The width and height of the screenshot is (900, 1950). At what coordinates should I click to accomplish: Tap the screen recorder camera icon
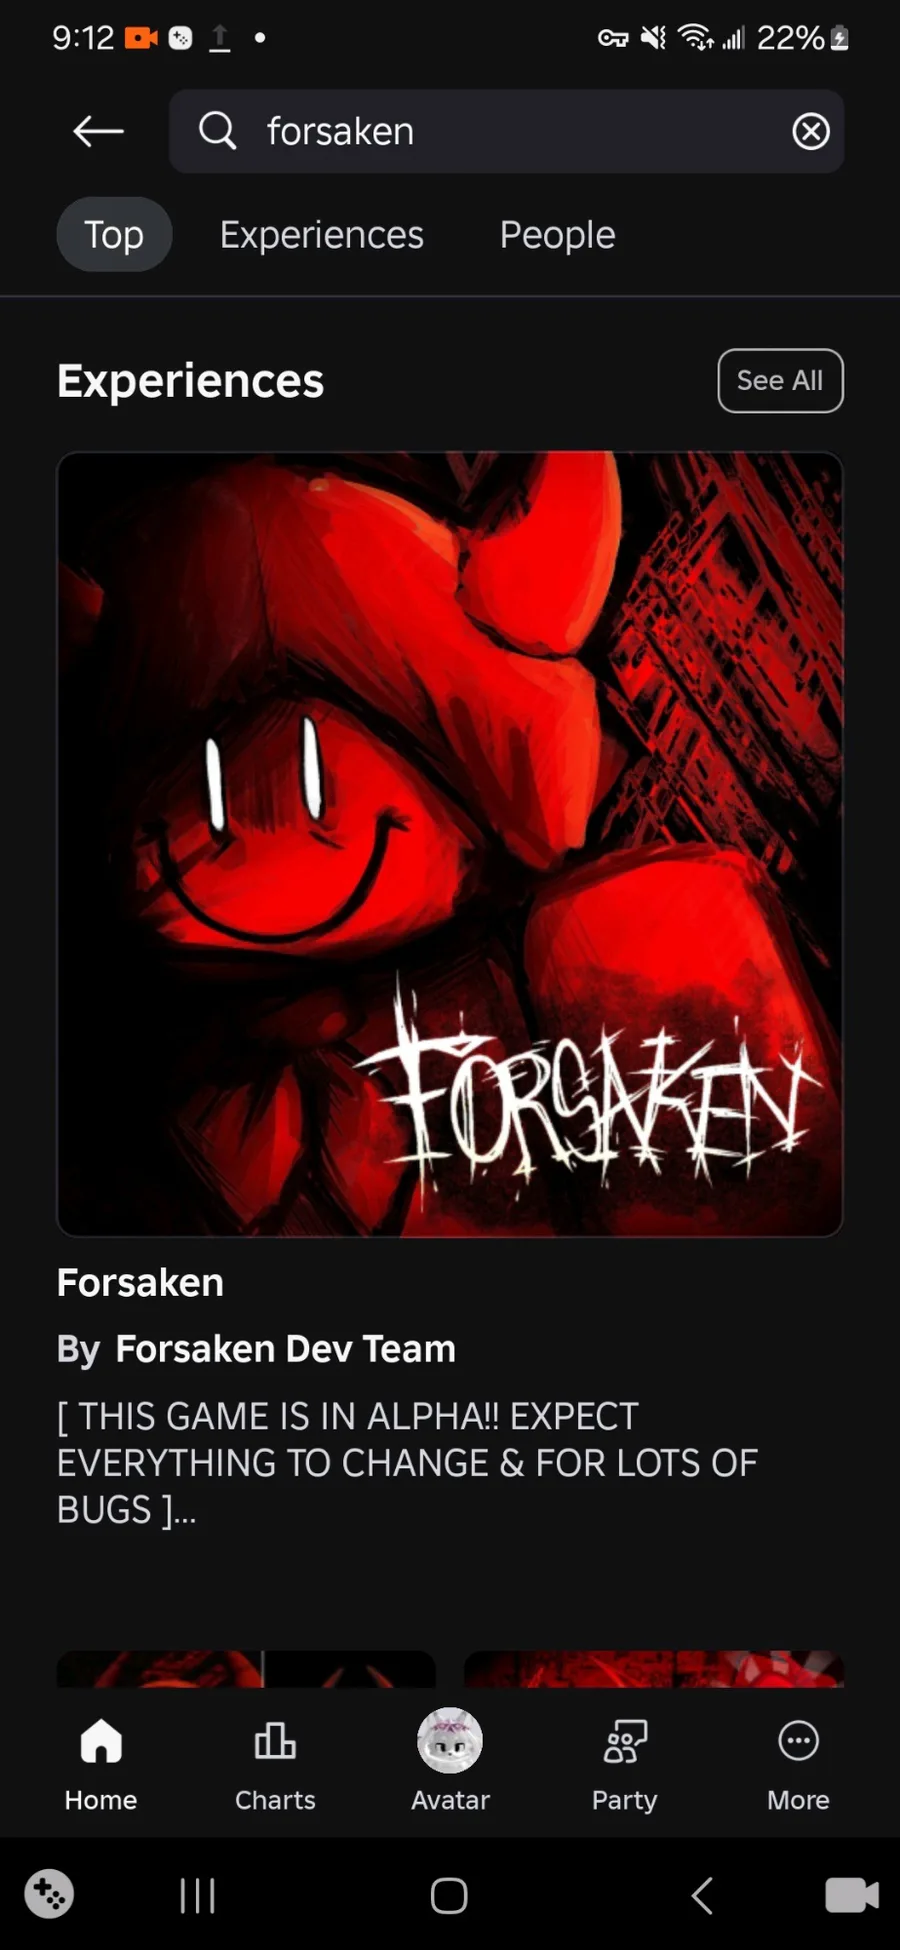tap(852, 1895)
